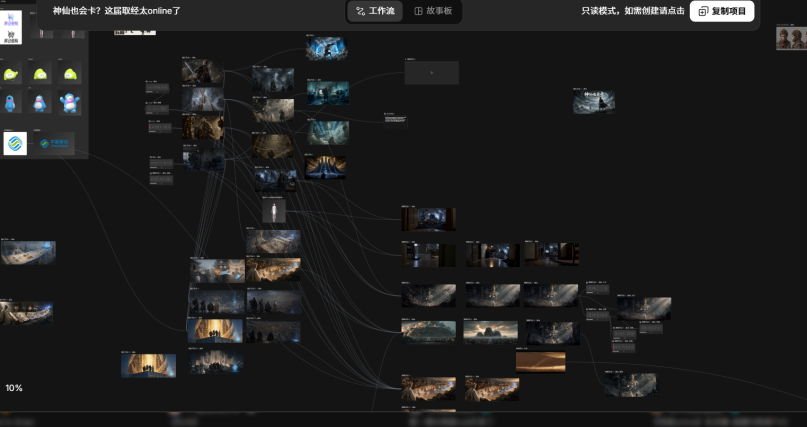Screen dimensions: 807x427
Task: Select the sunset clouds over rock peaks thumbnail
Action: [x=490, y=332]
